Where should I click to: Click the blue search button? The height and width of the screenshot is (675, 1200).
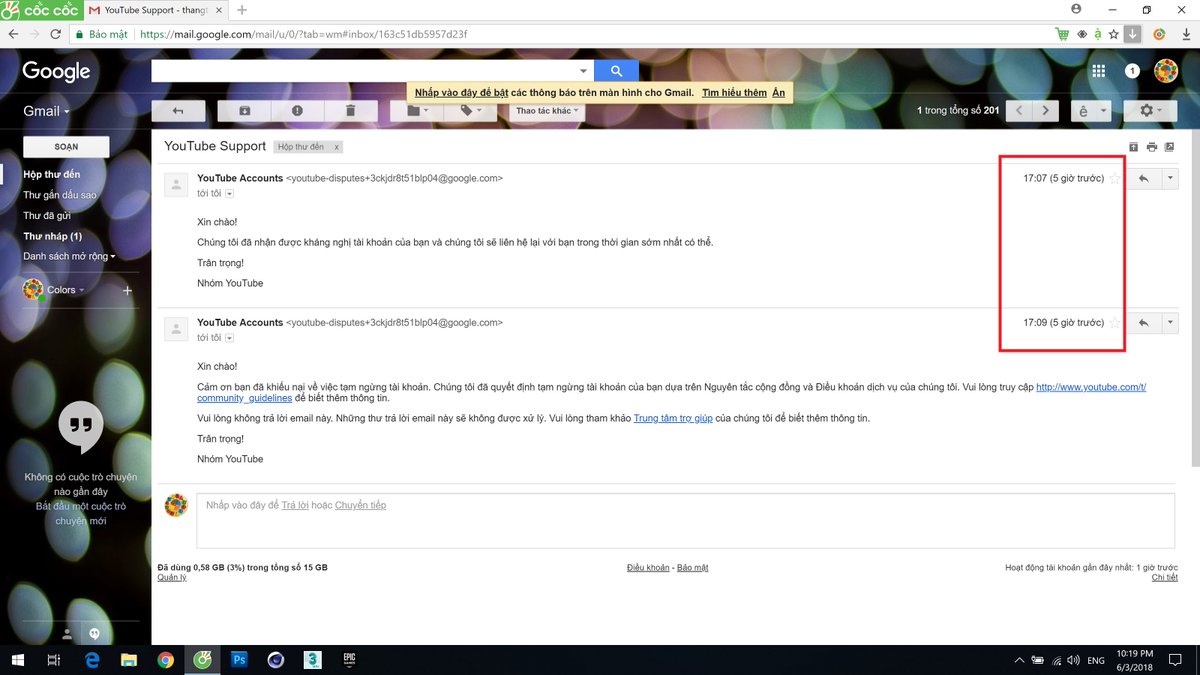click(616, 71)
